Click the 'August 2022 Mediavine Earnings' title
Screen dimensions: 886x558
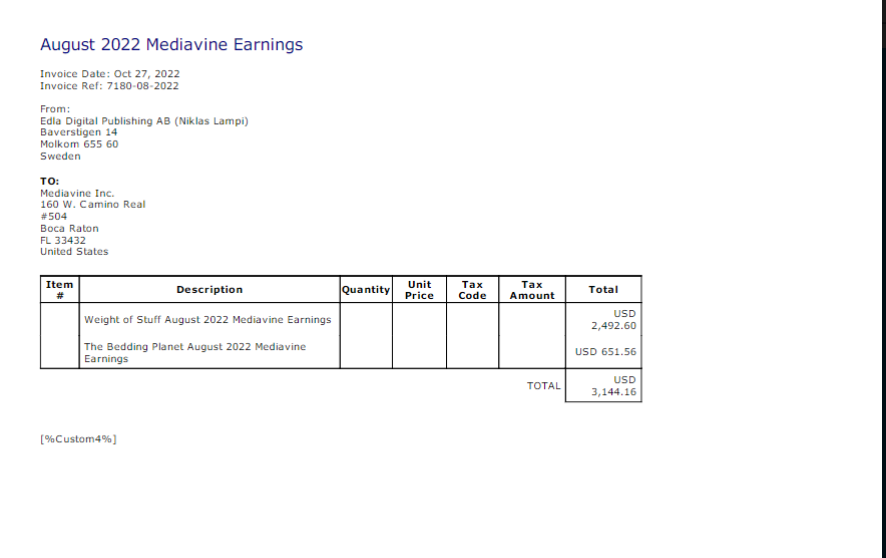pos(171,45)
